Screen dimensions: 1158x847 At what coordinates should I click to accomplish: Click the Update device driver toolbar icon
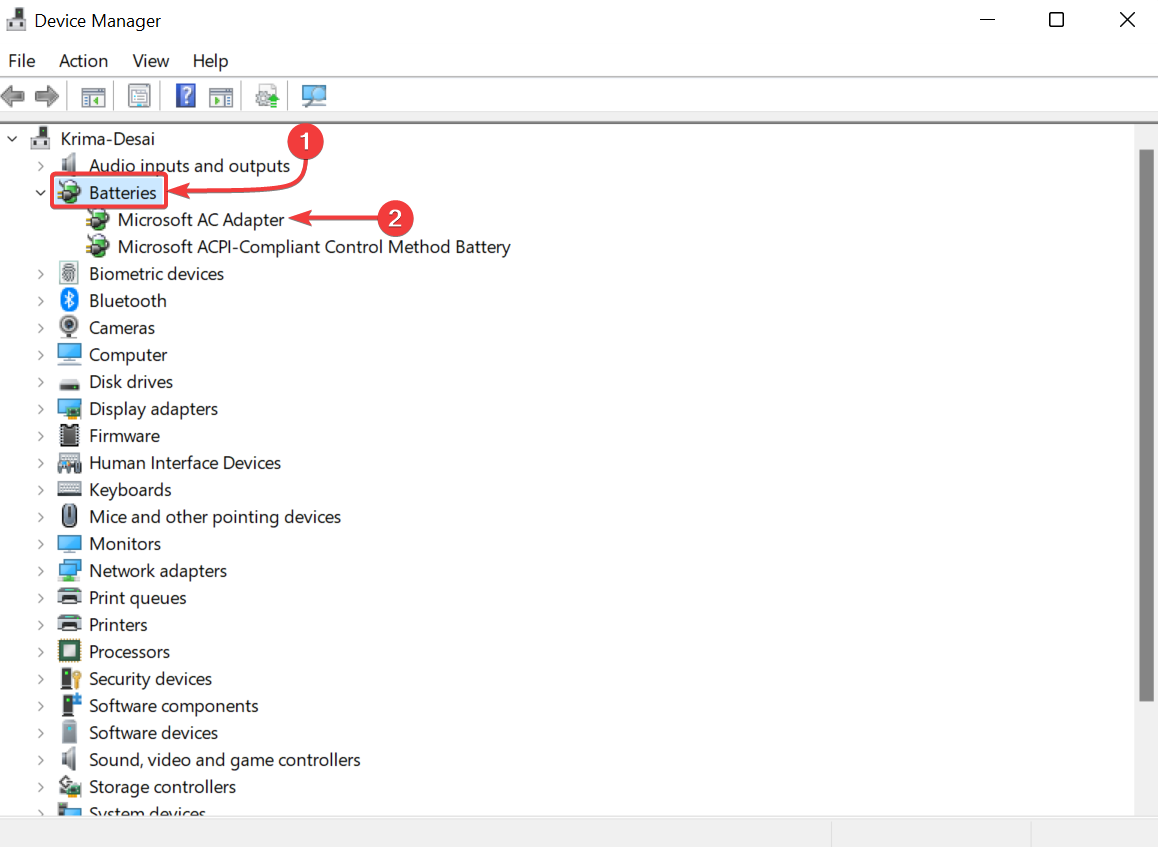(x=267, y=96)
